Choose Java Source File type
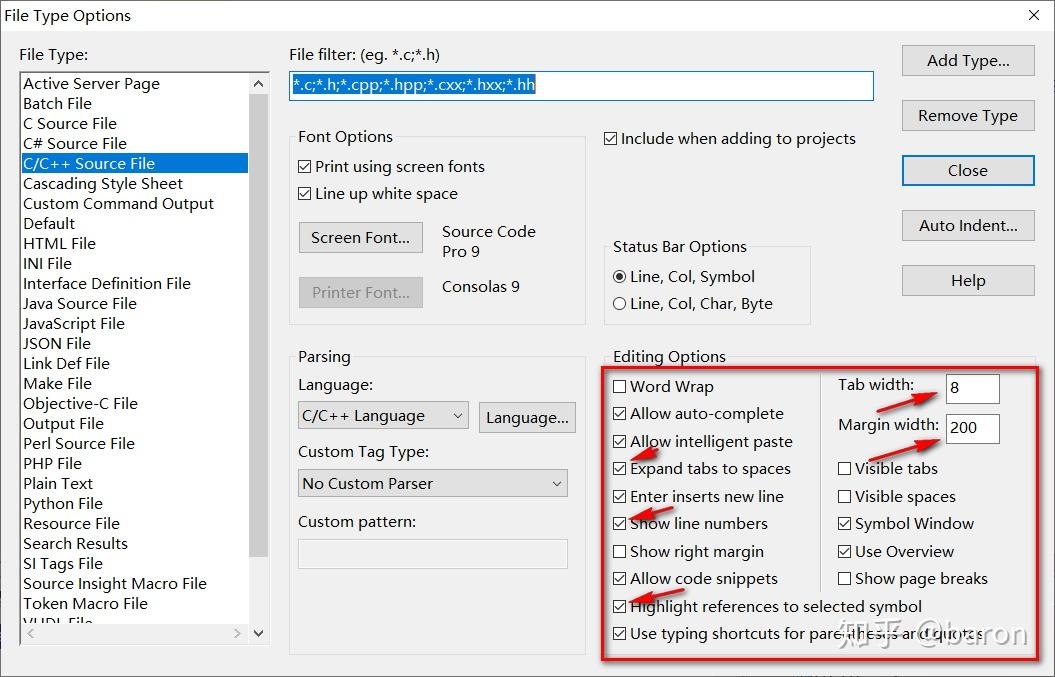The width and height of the screenshot is (1055, 677). click(80, 304)
